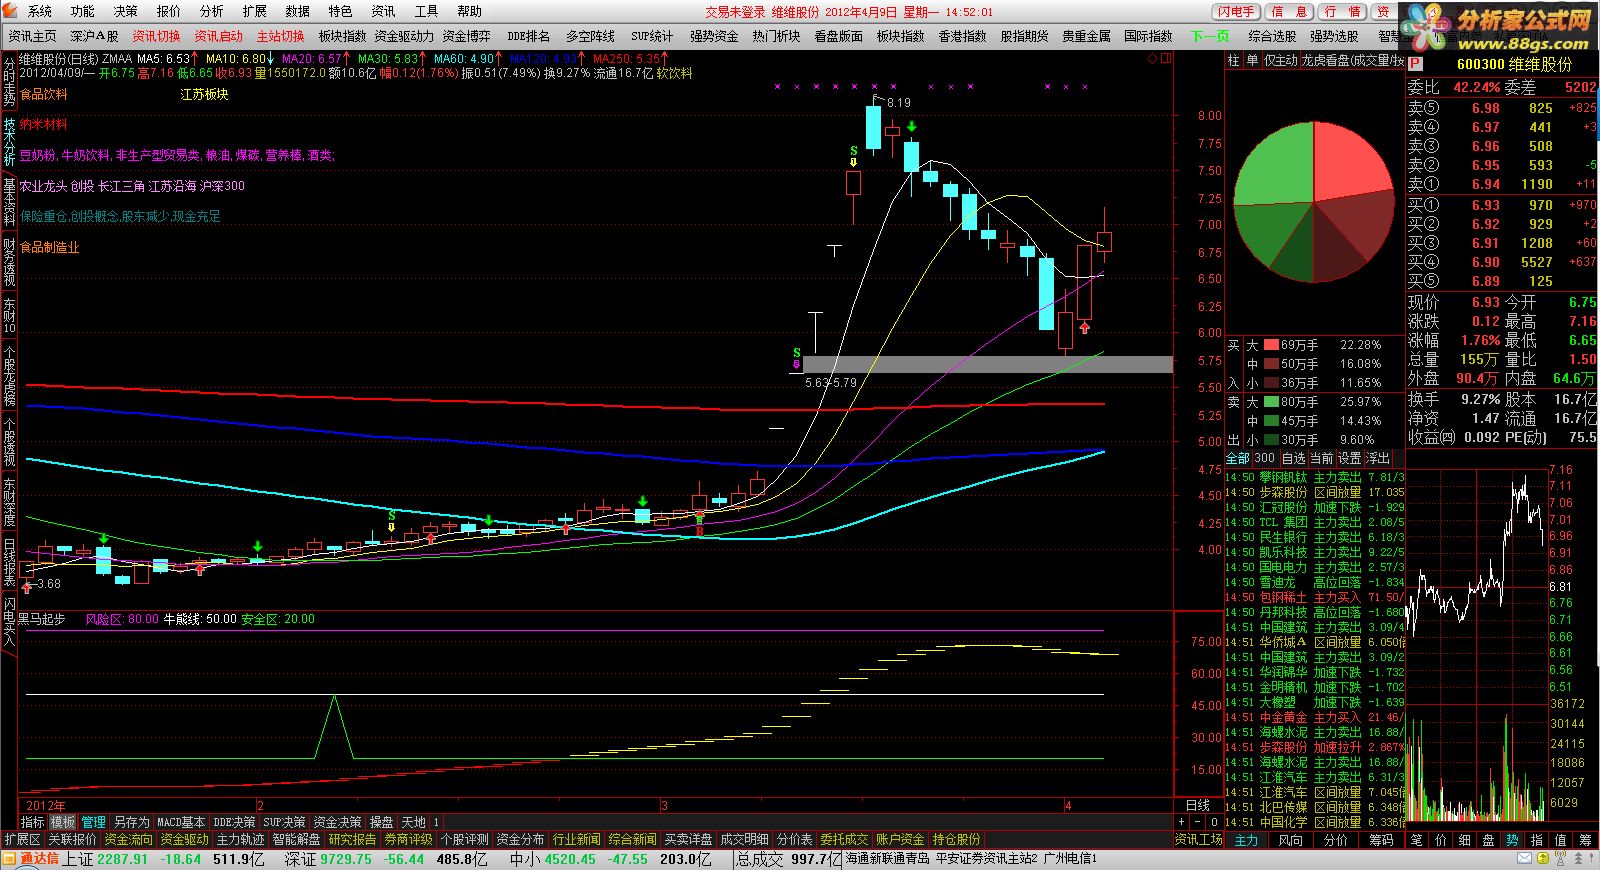Open the 功能 menu
This screenshot has height=870, width=1600.
click(83, 11)
